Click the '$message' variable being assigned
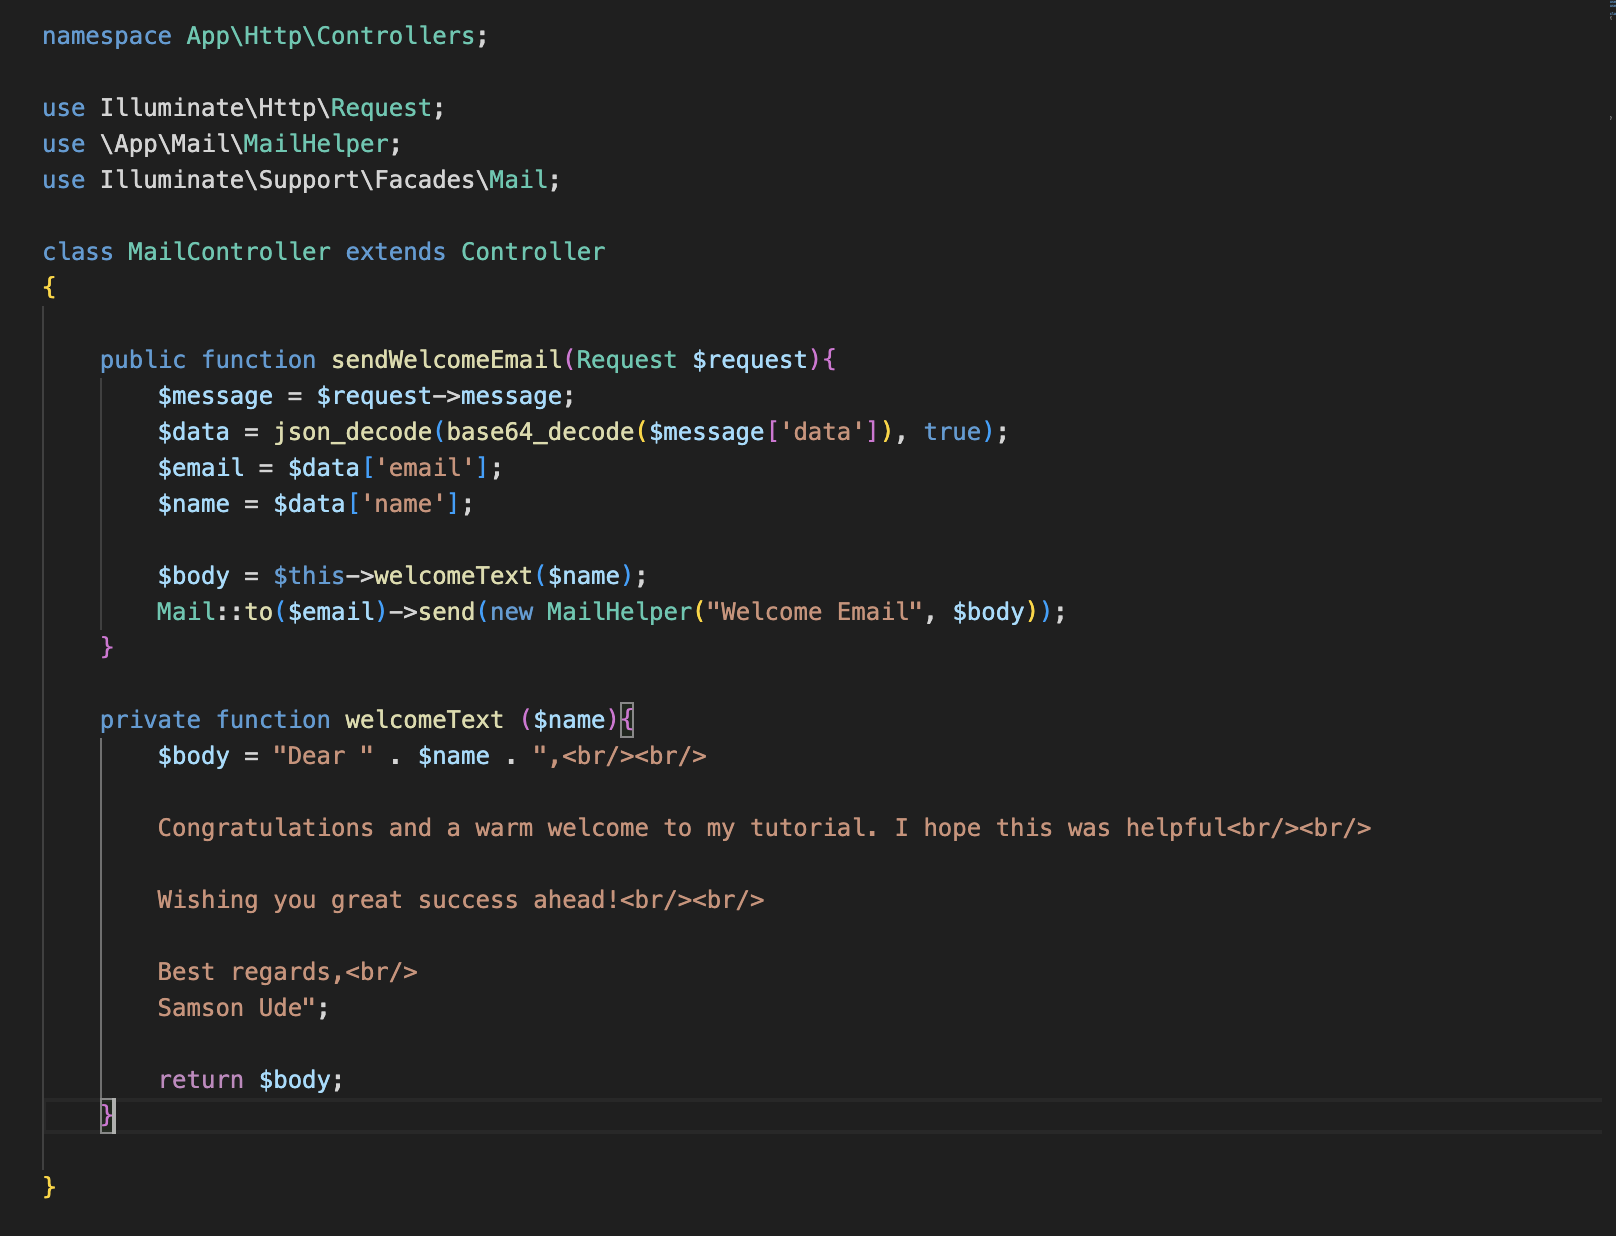 click(215, 396)
